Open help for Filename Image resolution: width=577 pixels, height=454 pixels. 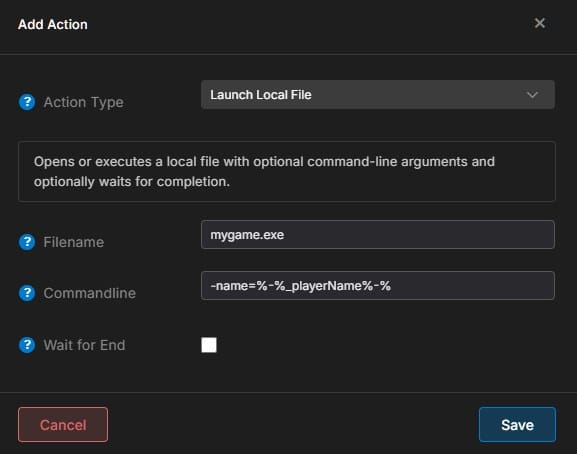point(27,242)
